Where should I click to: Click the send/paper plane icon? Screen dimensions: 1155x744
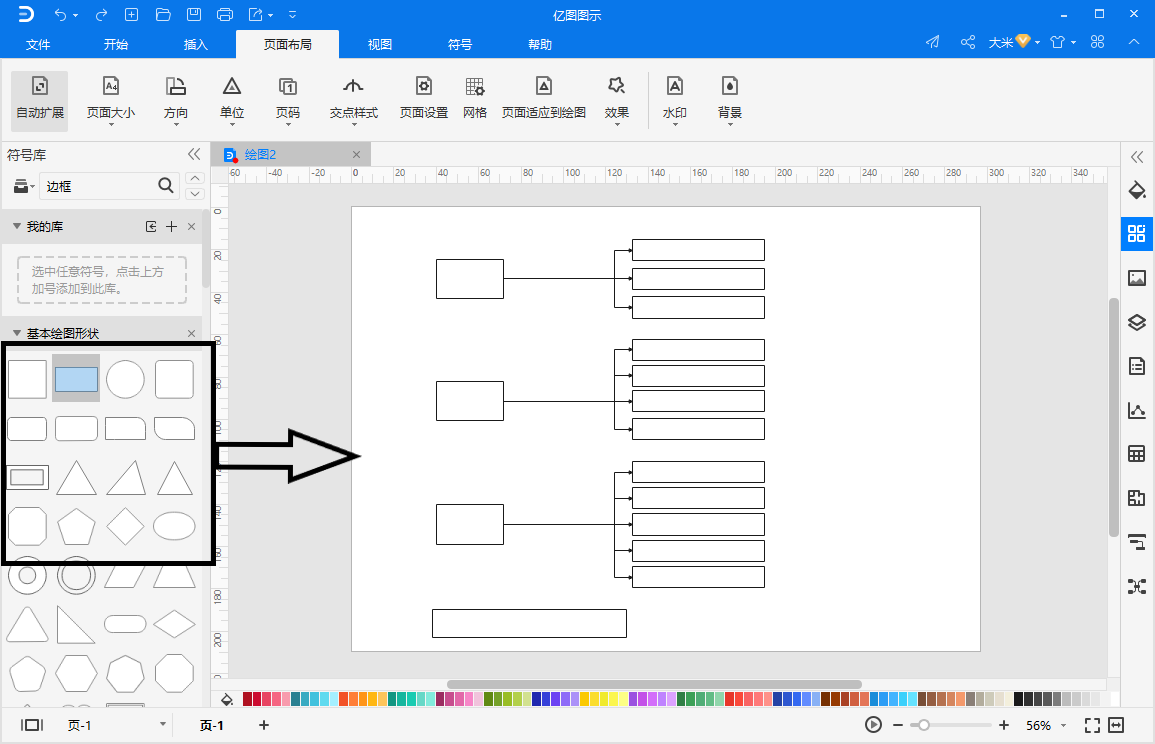coord(933,42)
